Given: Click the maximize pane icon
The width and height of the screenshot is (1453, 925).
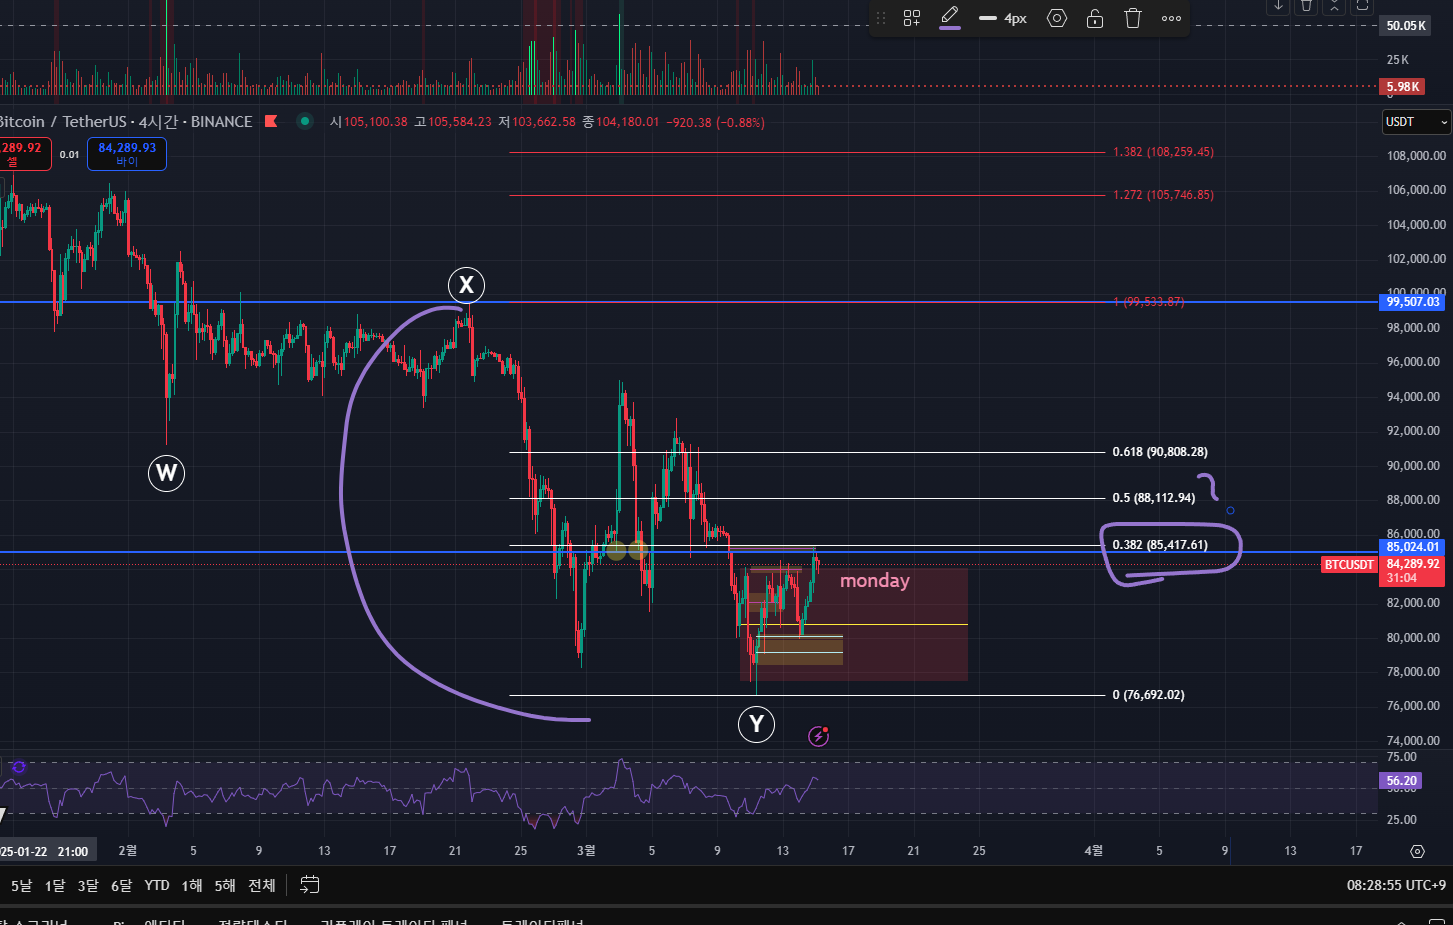Looking at the screenshot, I should tap(1362, 6).
